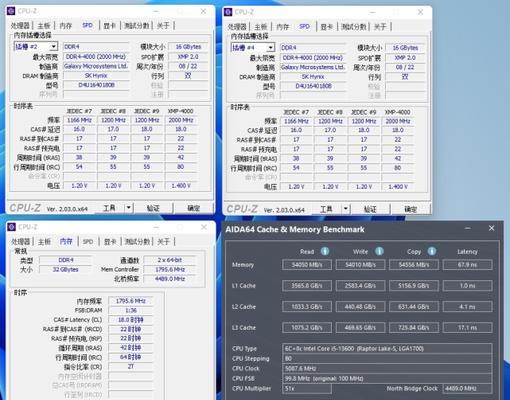Click the CPU-Z app icon in slot #2 window
Image resolution: width=510 pixels, height=400 pixels.
point(11,11)
